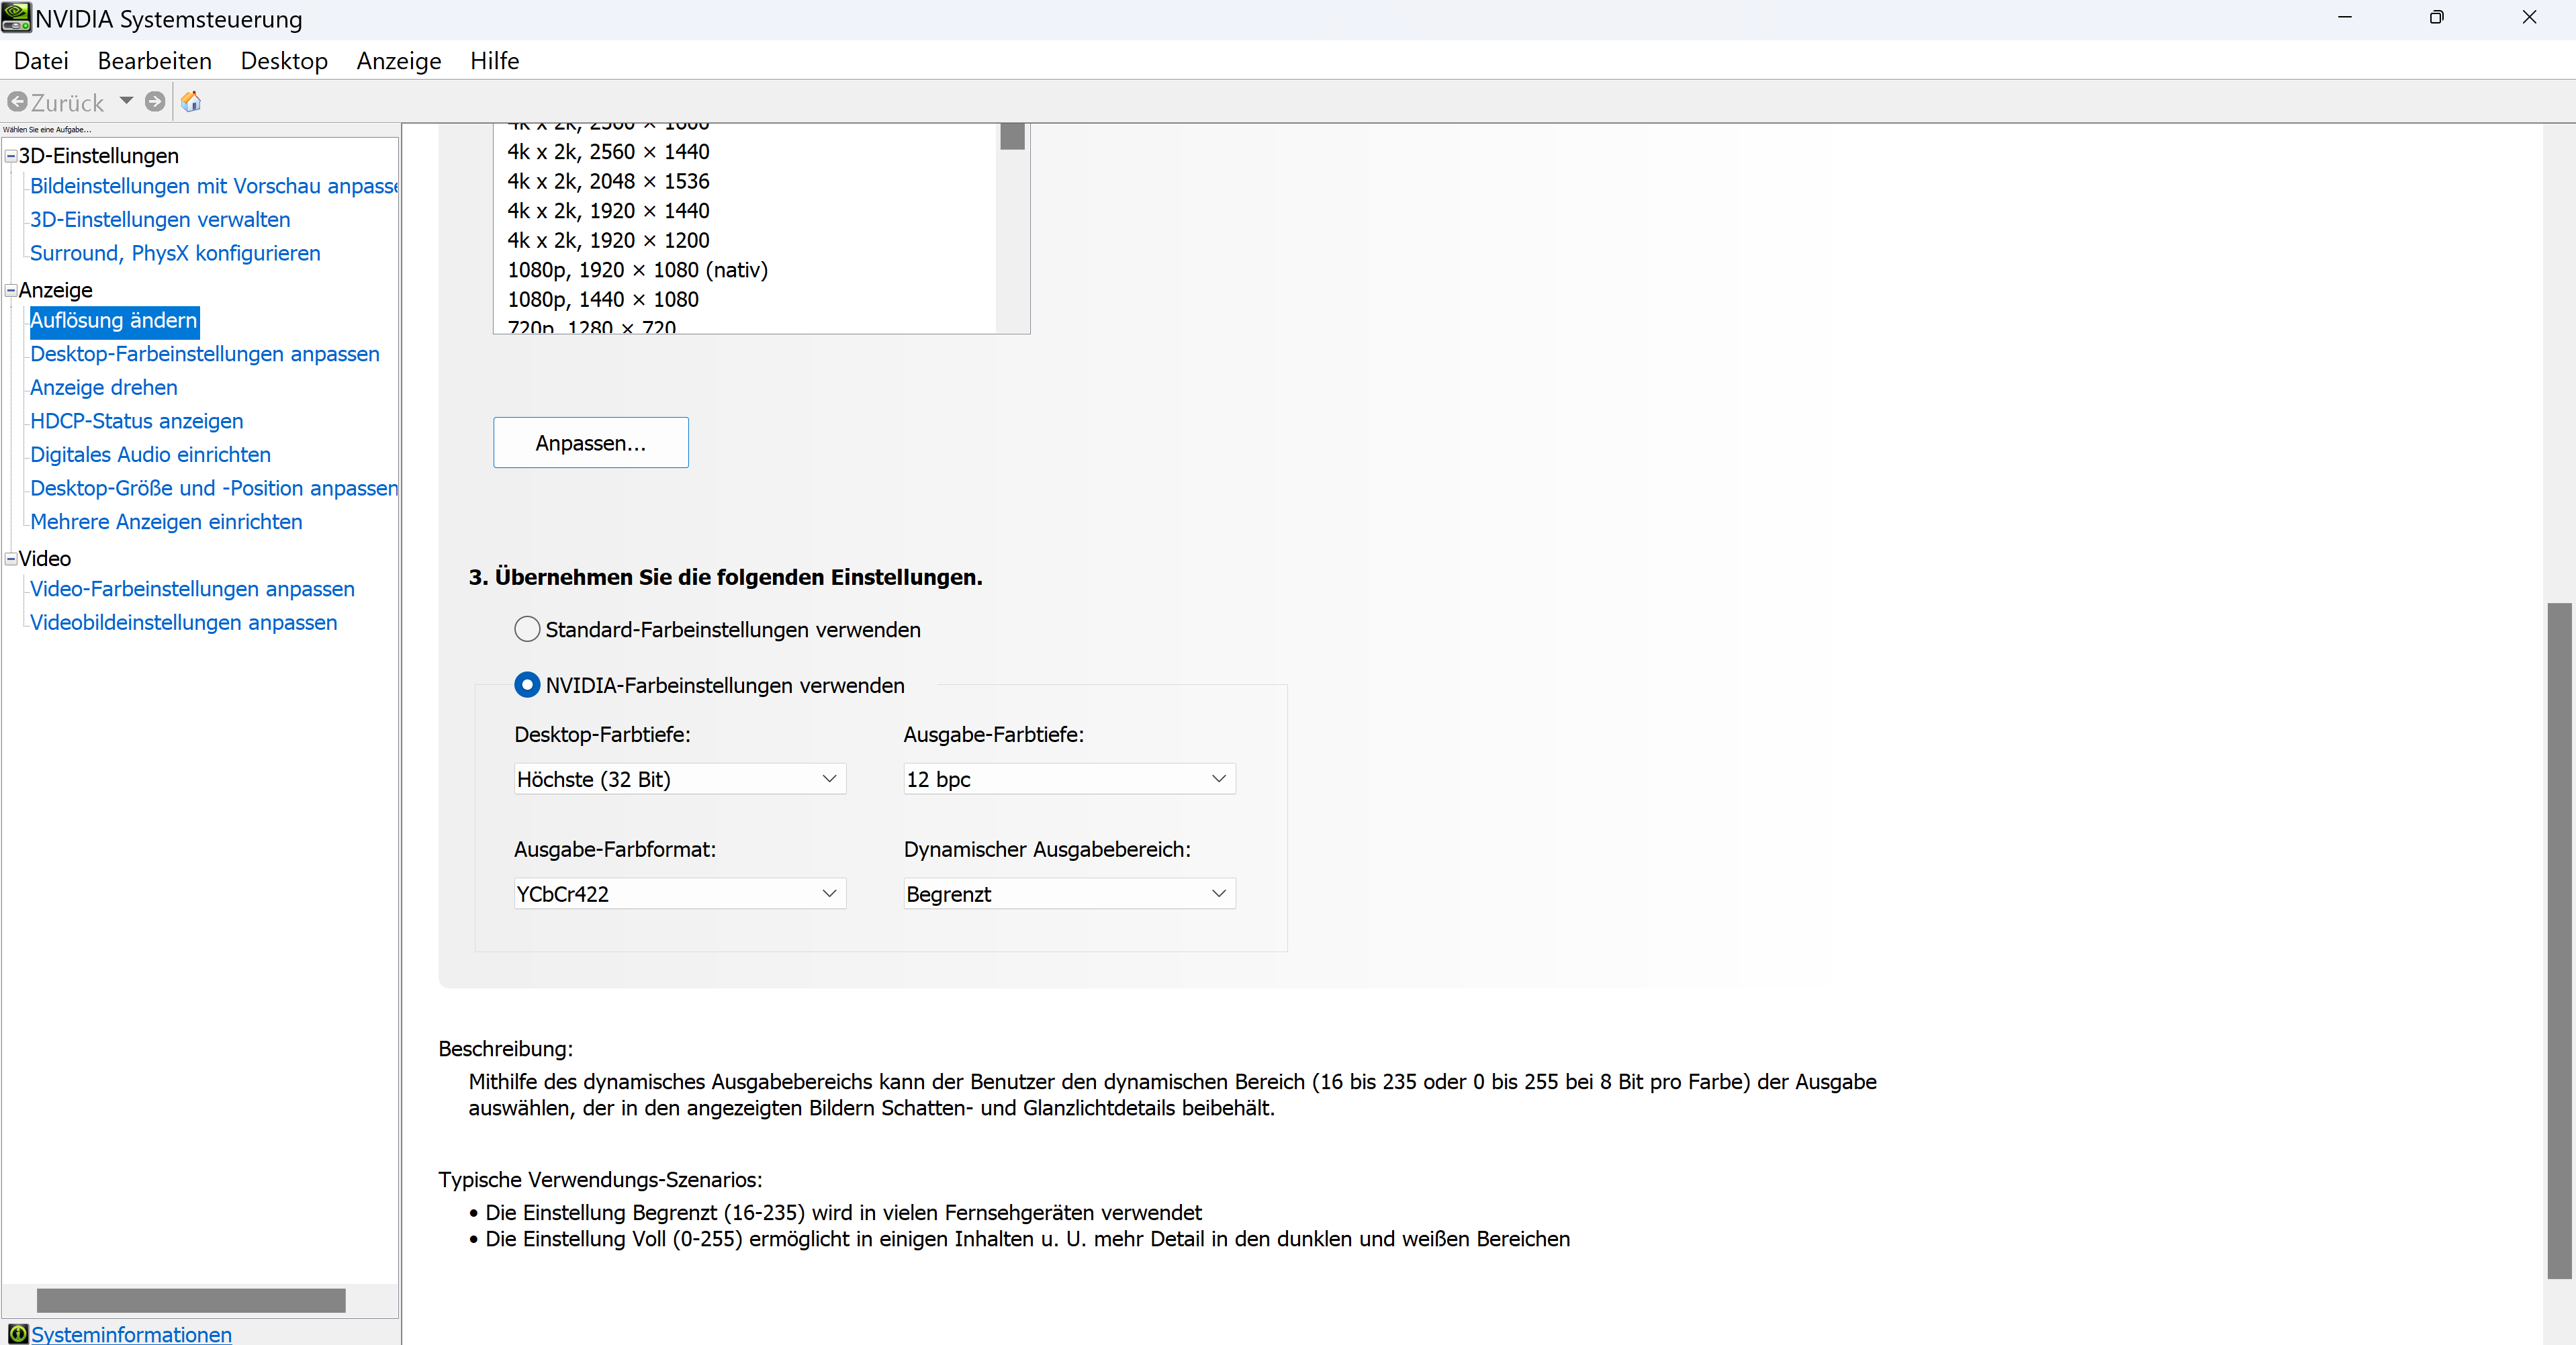Select 1080p, 1920 × 1080 (nativ) resolution

click(x=637, y=270)
